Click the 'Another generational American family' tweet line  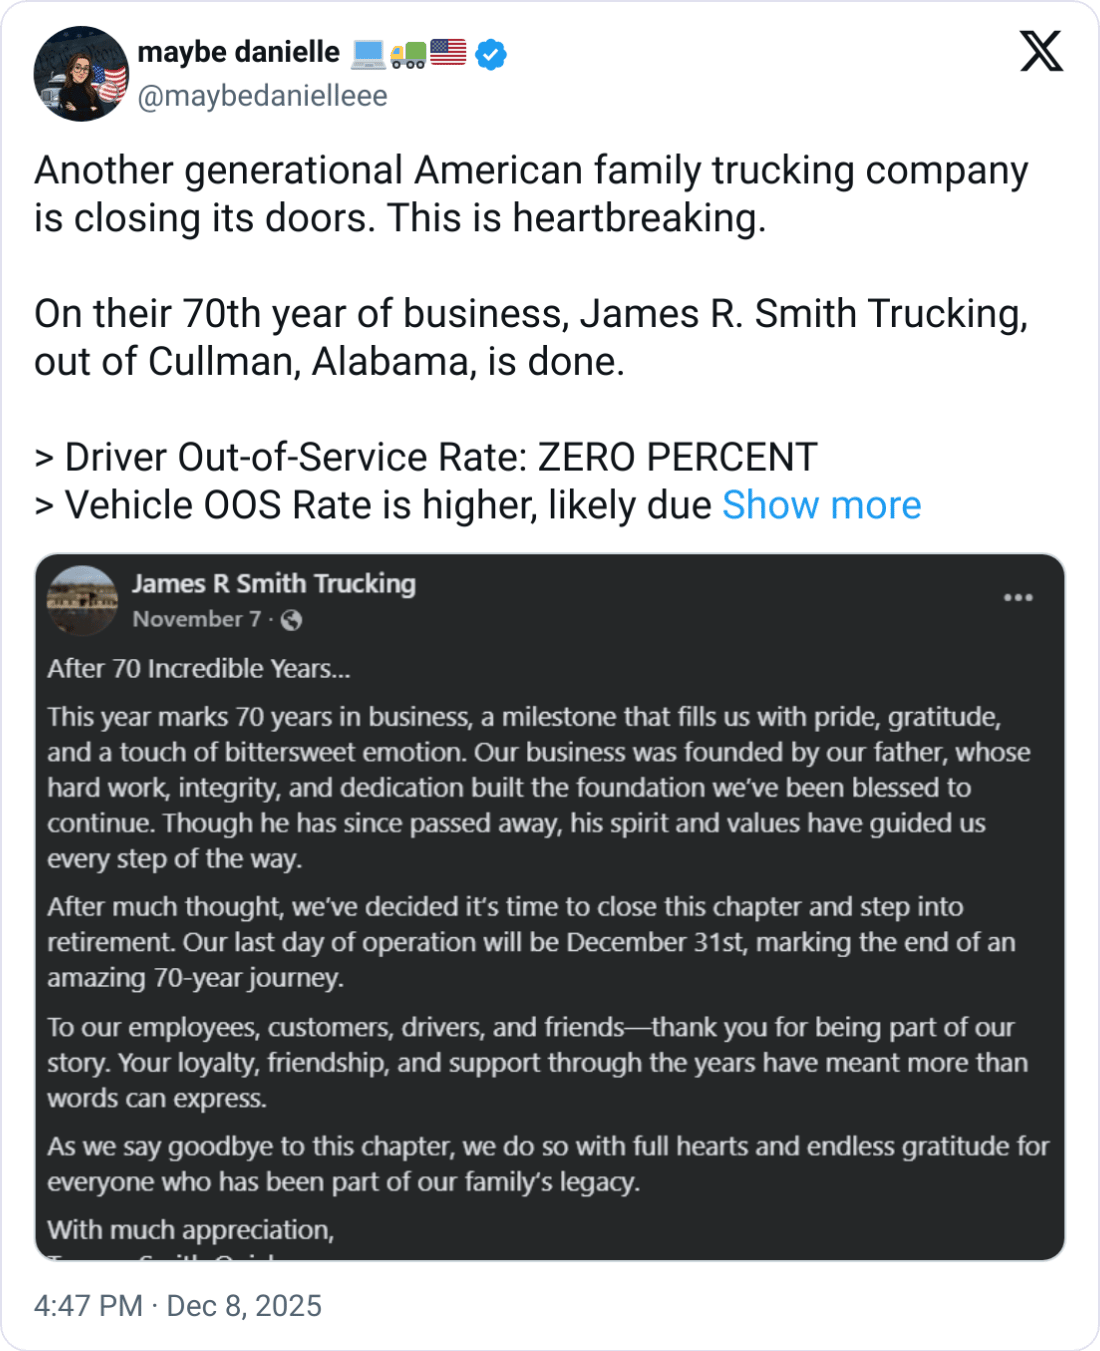(x=531, y=171)
